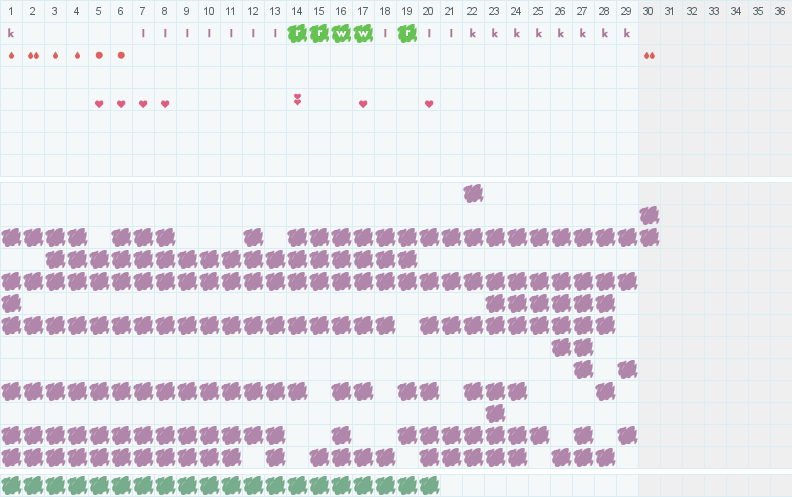Select the single blood drop on day 1
Image resolution: width=792 pixels, height=497 pixels.
tap(11, 55)
